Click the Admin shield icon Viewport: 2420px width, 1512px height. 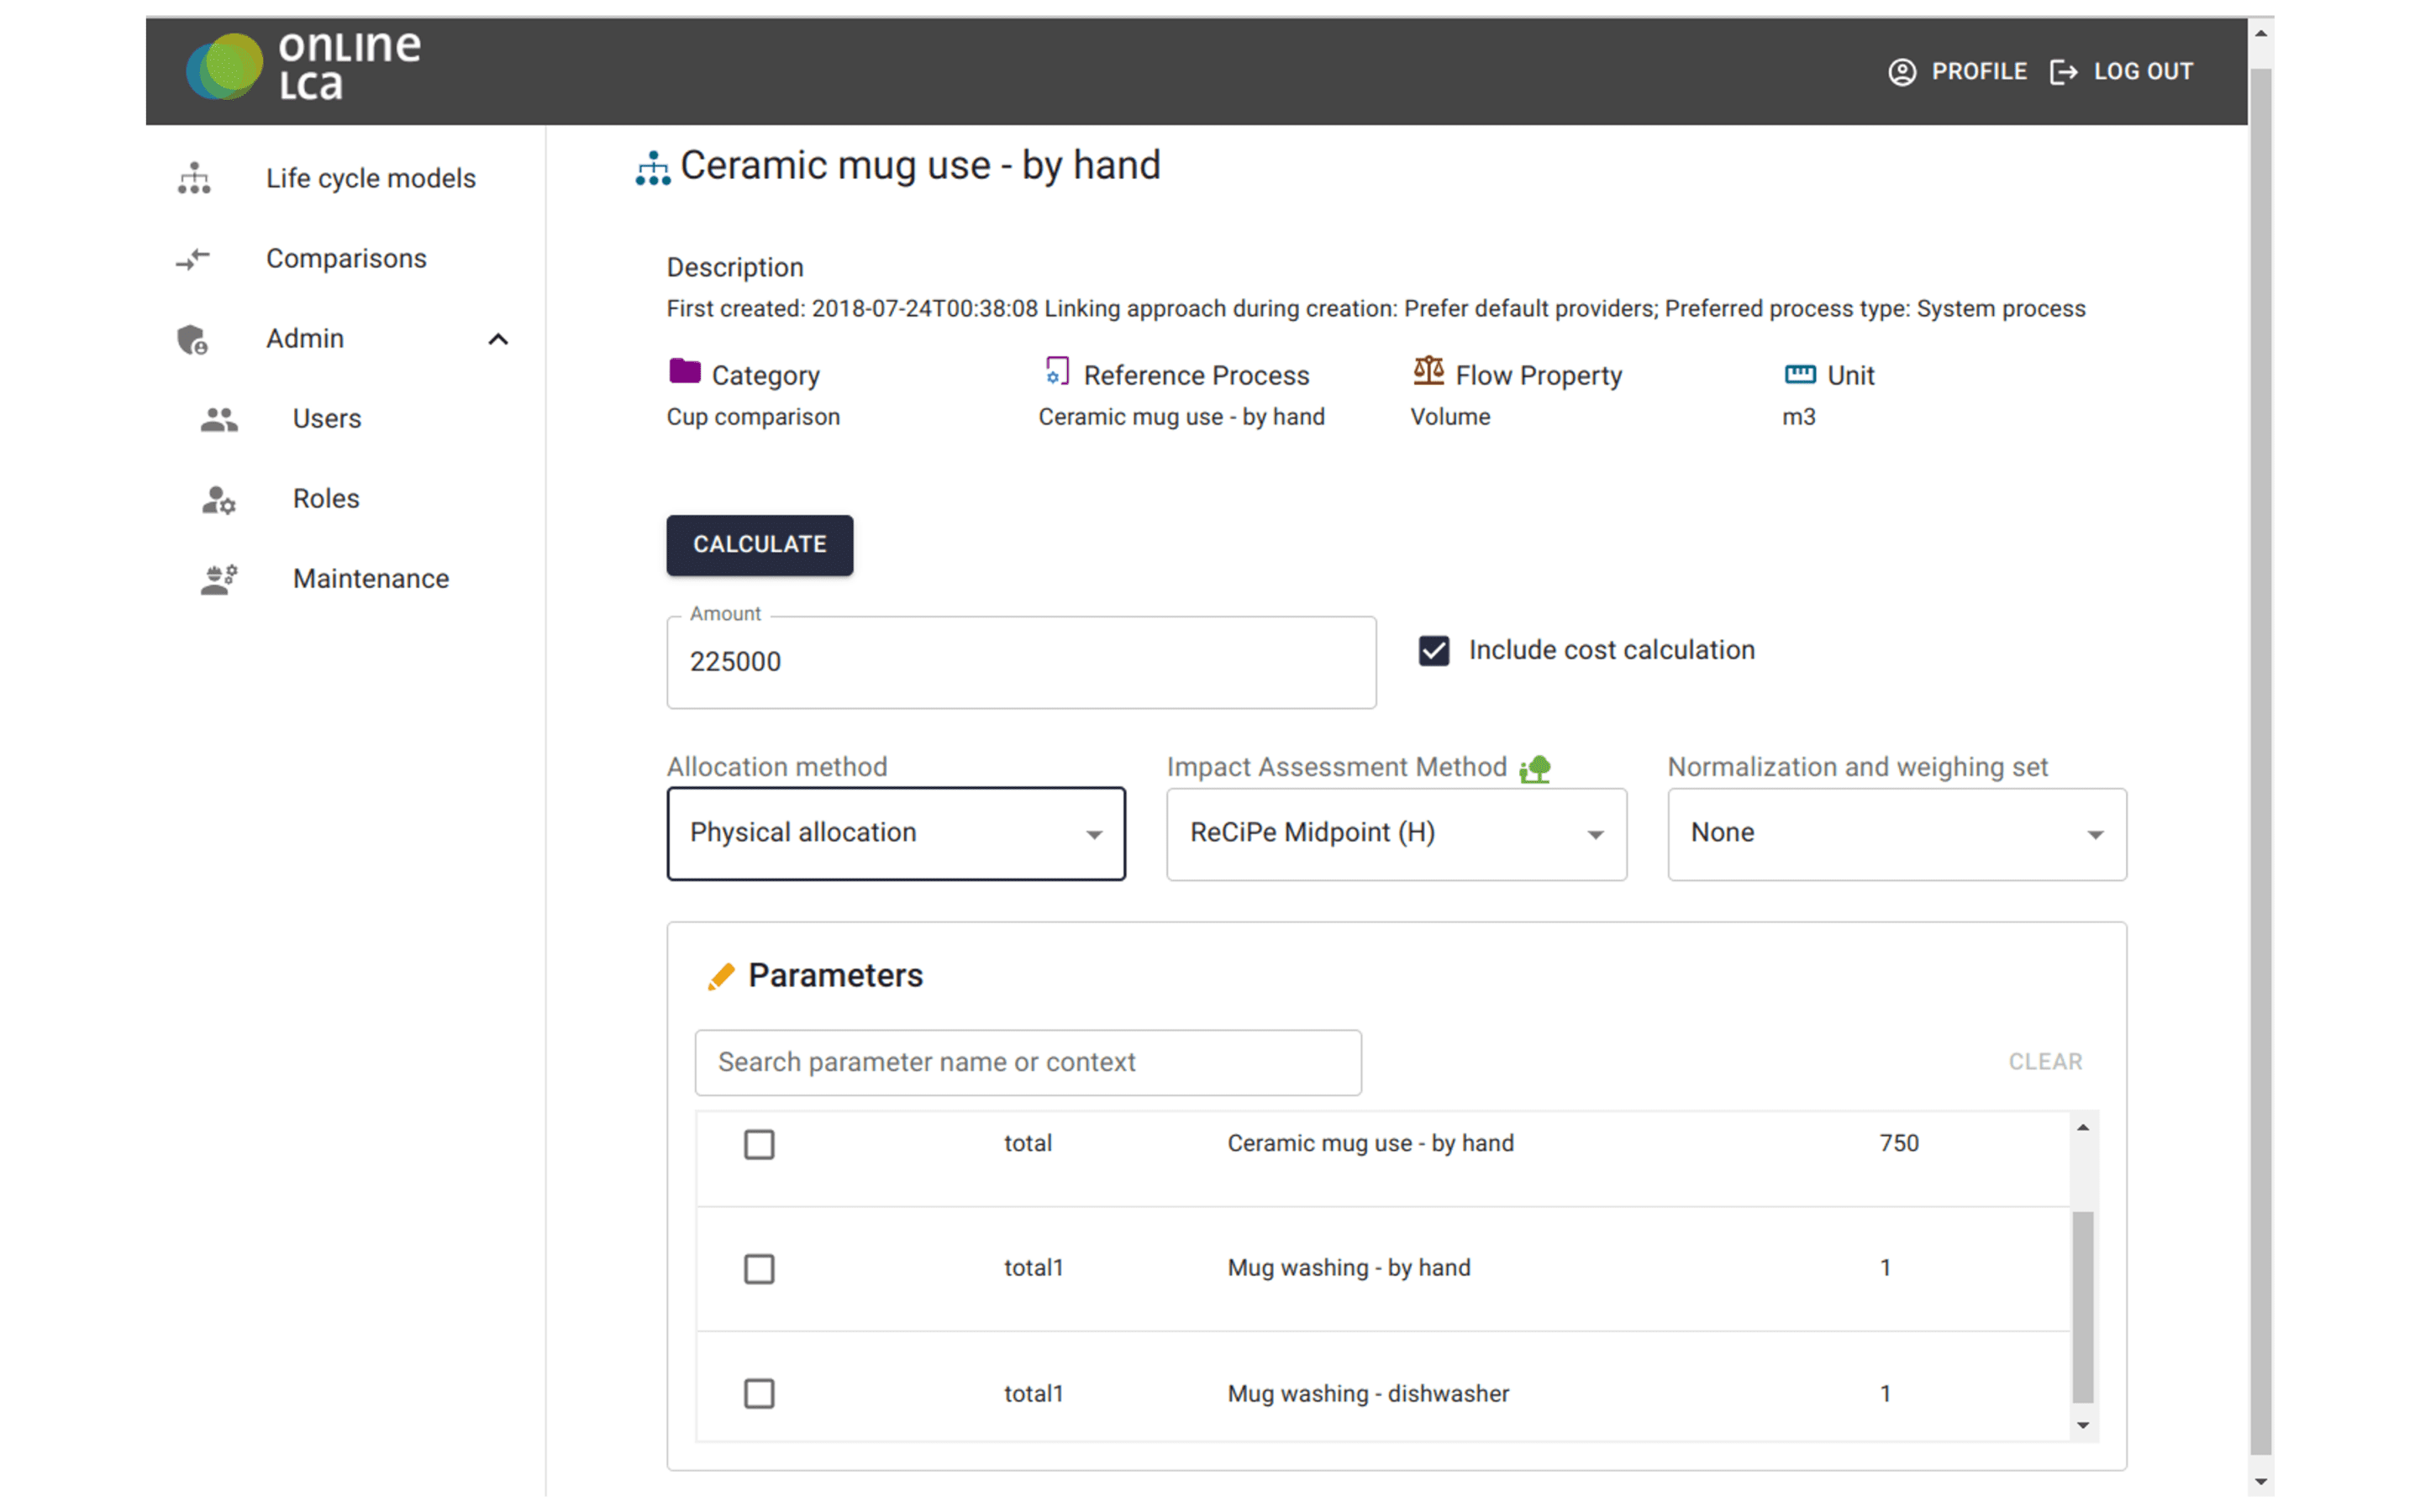pos(192,339)
